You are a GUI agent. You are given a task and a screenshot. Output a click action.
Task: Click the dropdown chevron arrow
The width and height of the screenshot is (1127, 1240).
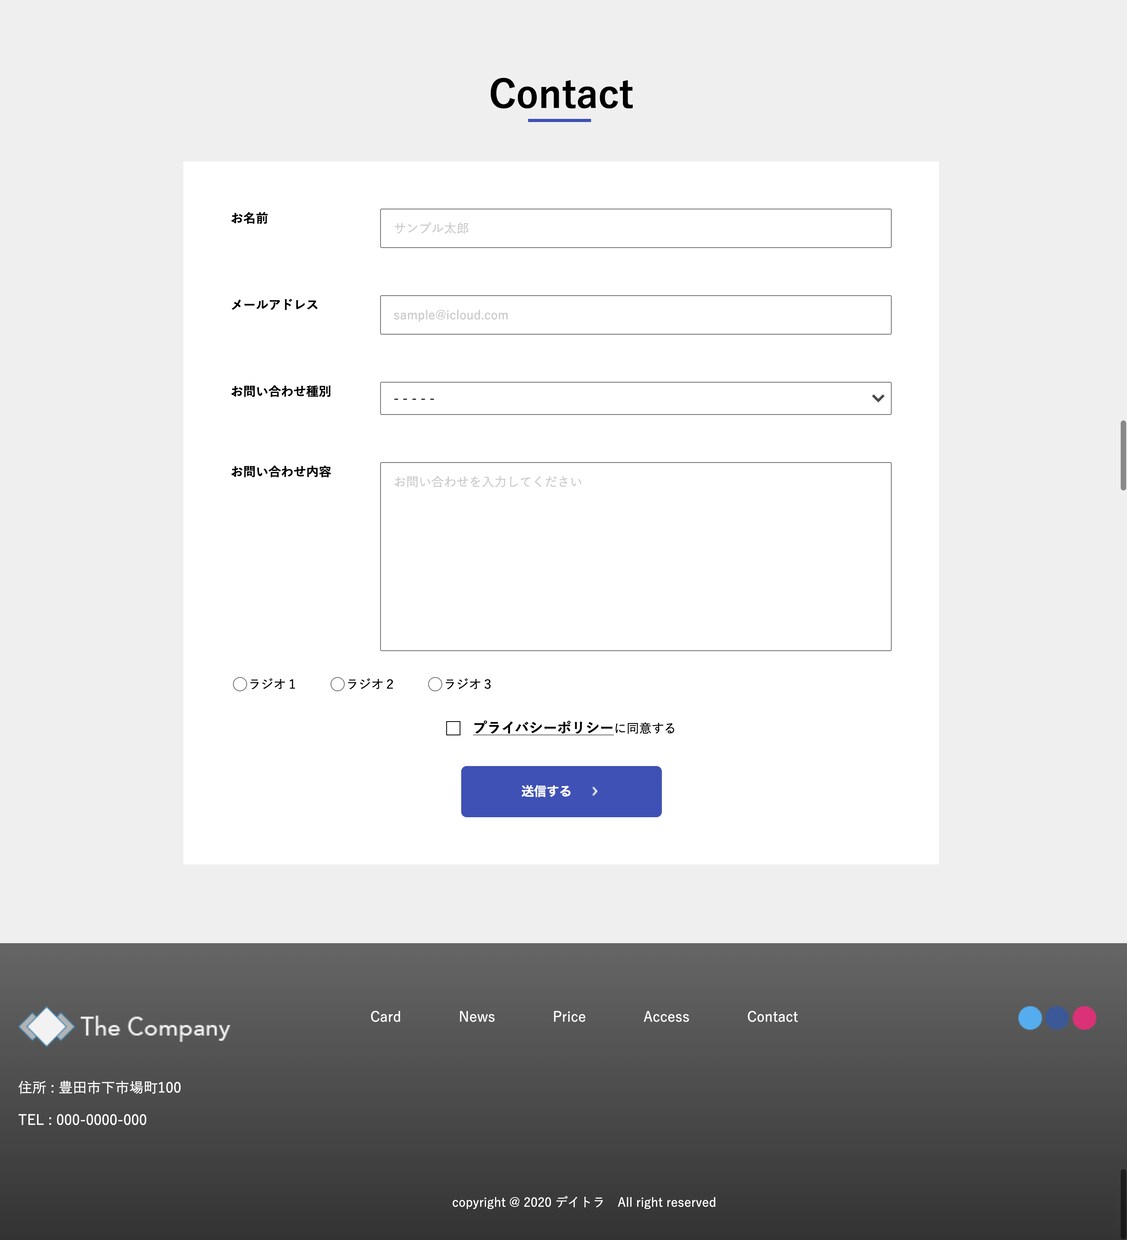pos(878,398)
